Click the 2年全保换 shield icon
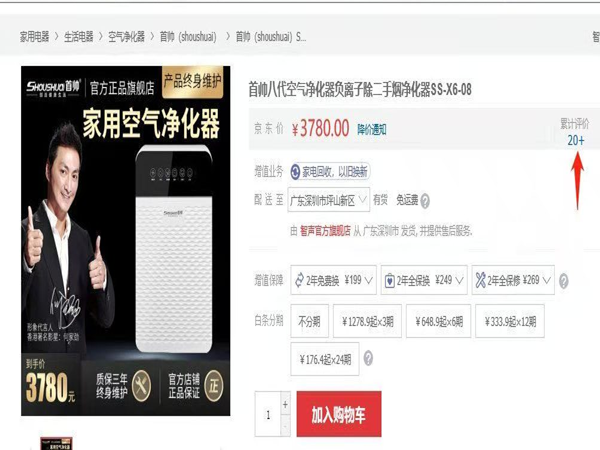 (389, 281)
